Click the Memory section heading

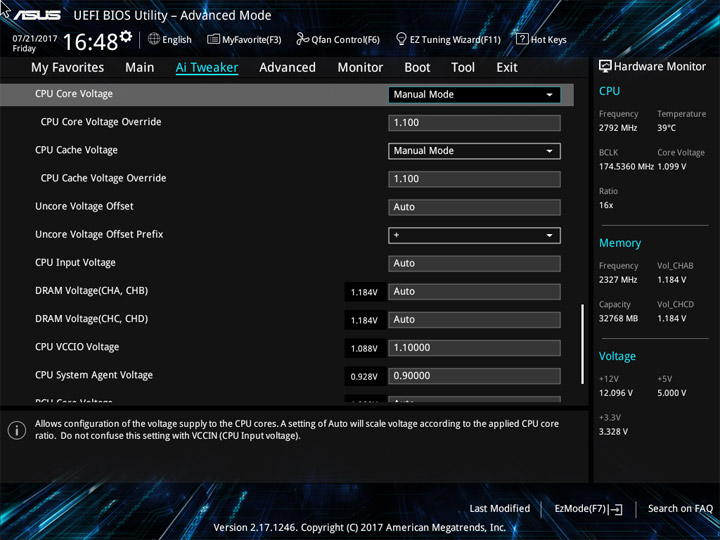(x=620, y=243)
